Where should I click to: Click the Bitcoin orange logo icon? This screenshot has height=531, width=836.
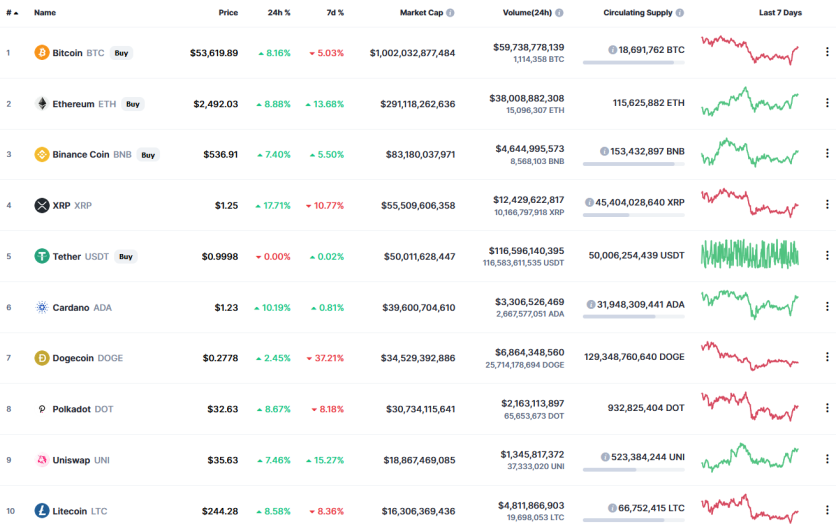tap(42, 53)
